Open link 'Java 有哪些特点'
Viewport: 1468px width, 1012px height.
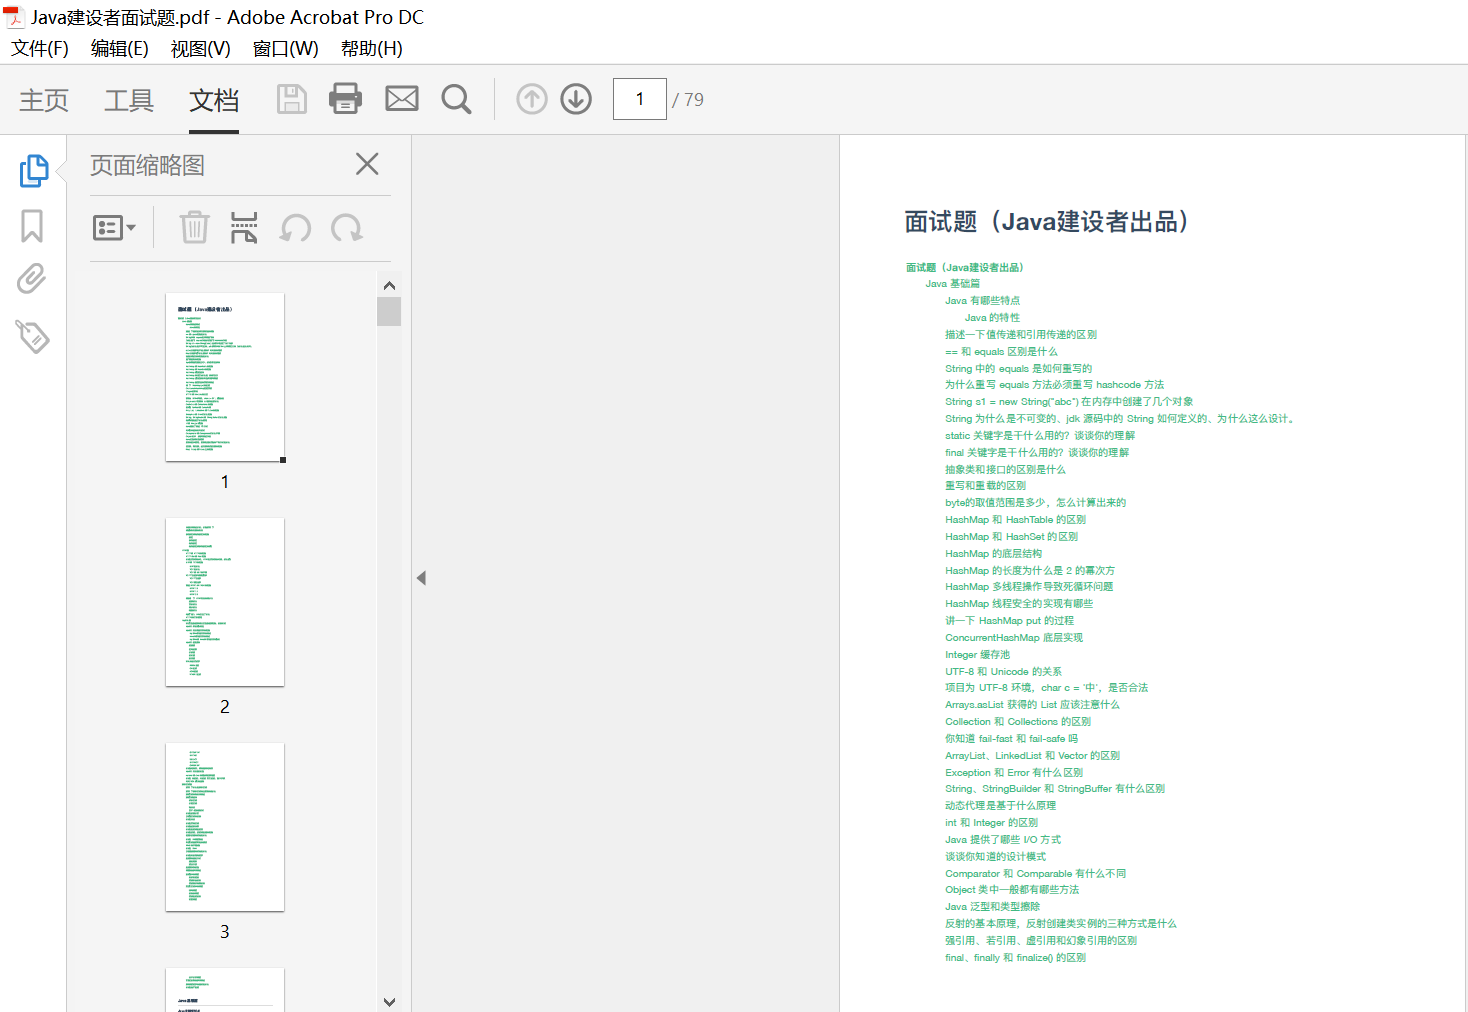point(983,301)
